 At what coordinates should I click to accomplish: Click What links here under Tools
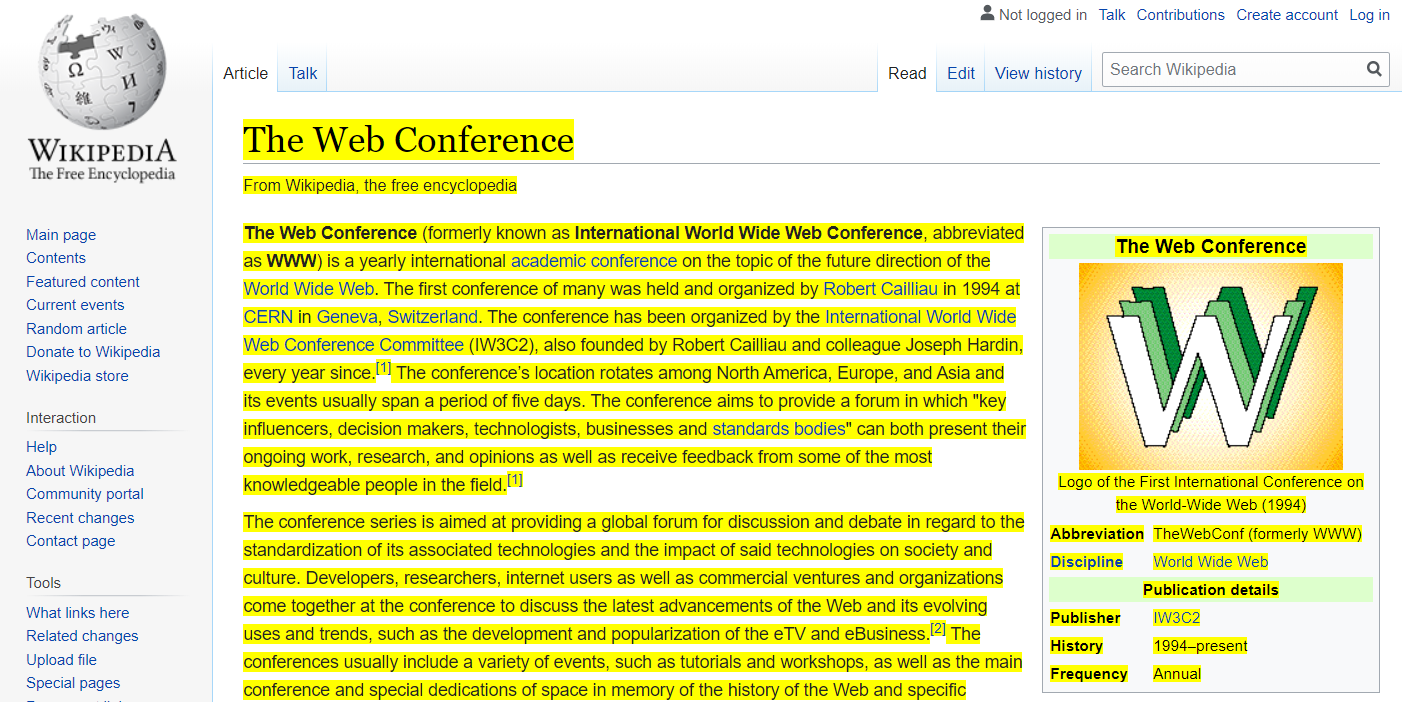tap(77, 613)
